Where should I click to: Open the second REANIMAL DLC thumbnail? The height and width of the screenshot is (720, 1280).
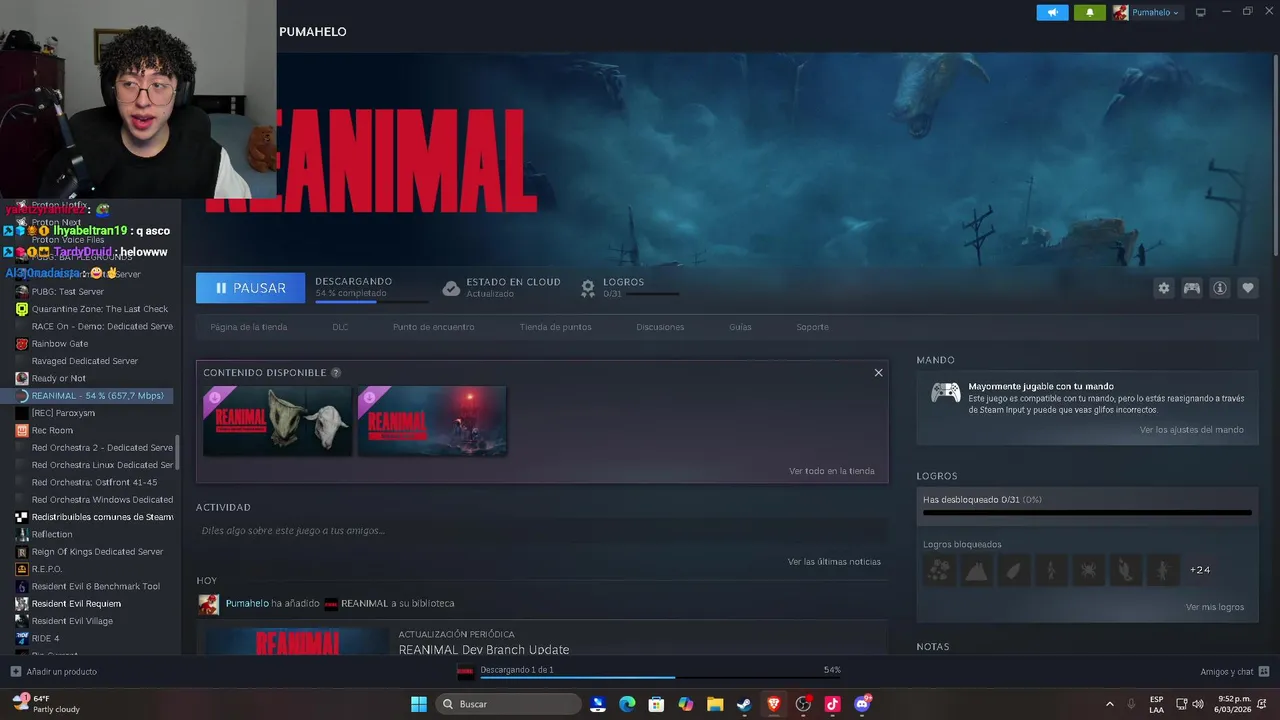click(432, 421)
